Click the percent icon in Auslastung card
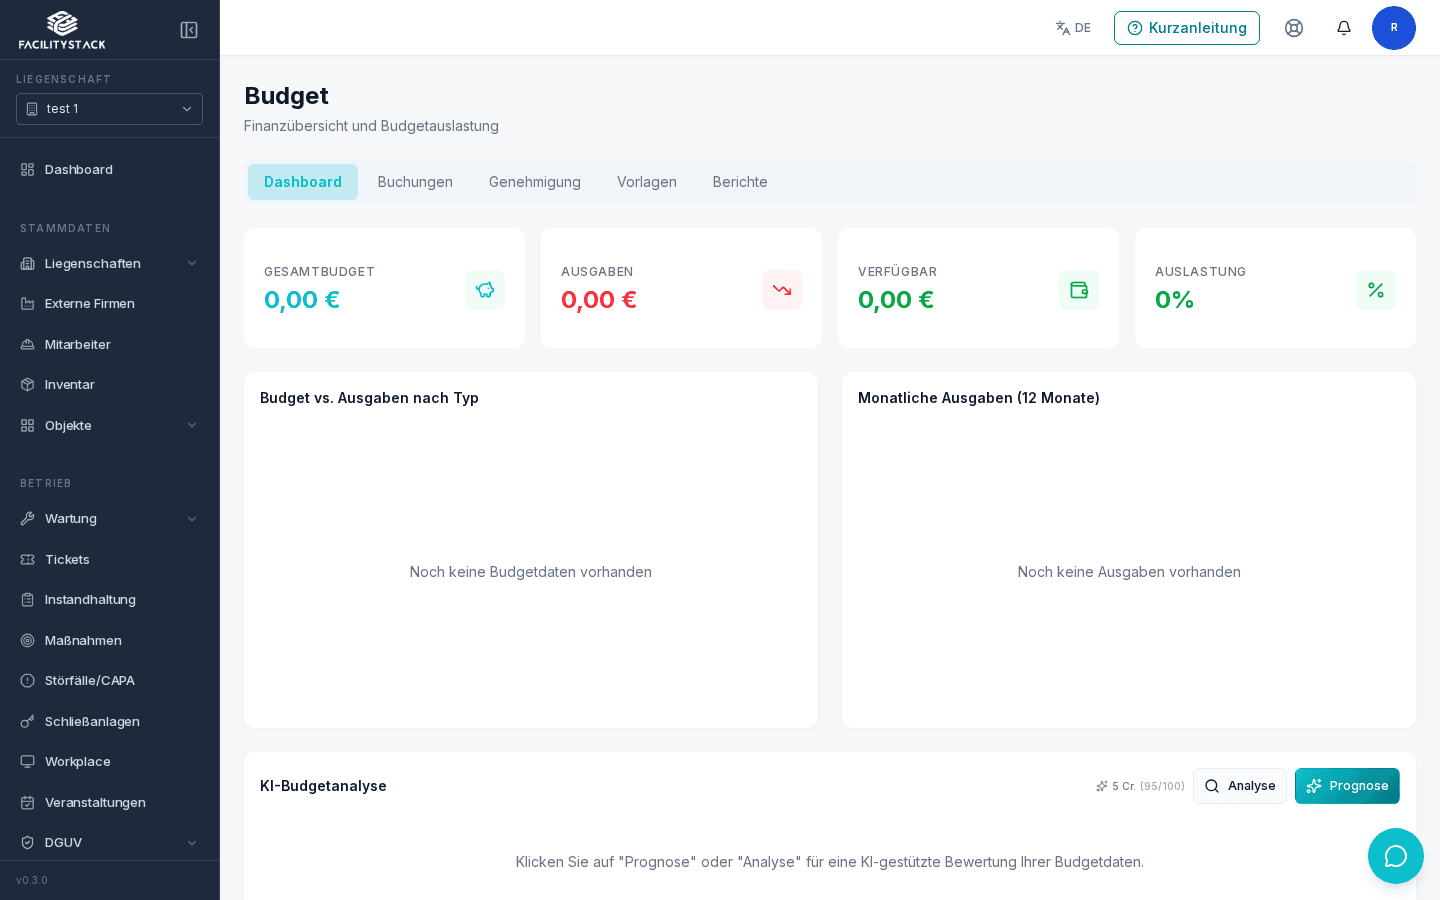This screenshot has height=900, width=1440. click(1376, 290)
